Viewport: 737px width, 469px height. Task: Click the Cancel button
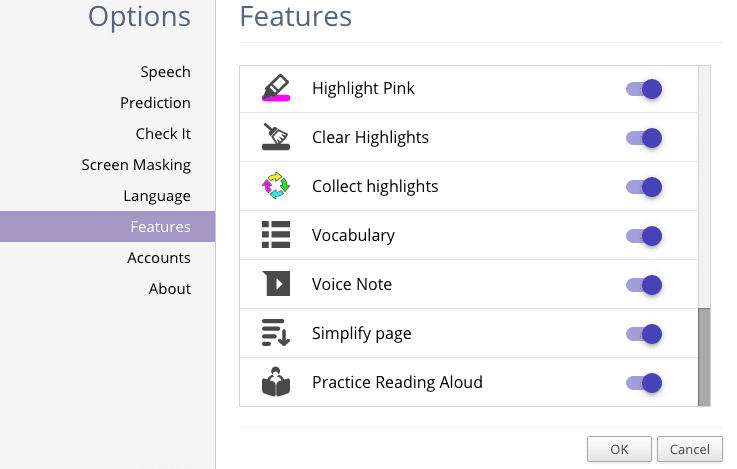point(690,449)
